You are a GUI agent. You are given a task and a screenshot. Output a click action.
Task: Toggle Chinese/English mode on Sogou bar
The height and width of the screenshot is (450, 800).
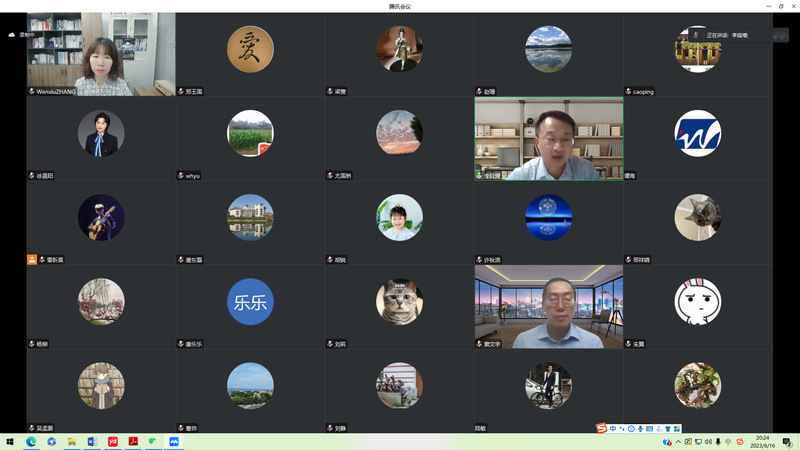point(613,429)
